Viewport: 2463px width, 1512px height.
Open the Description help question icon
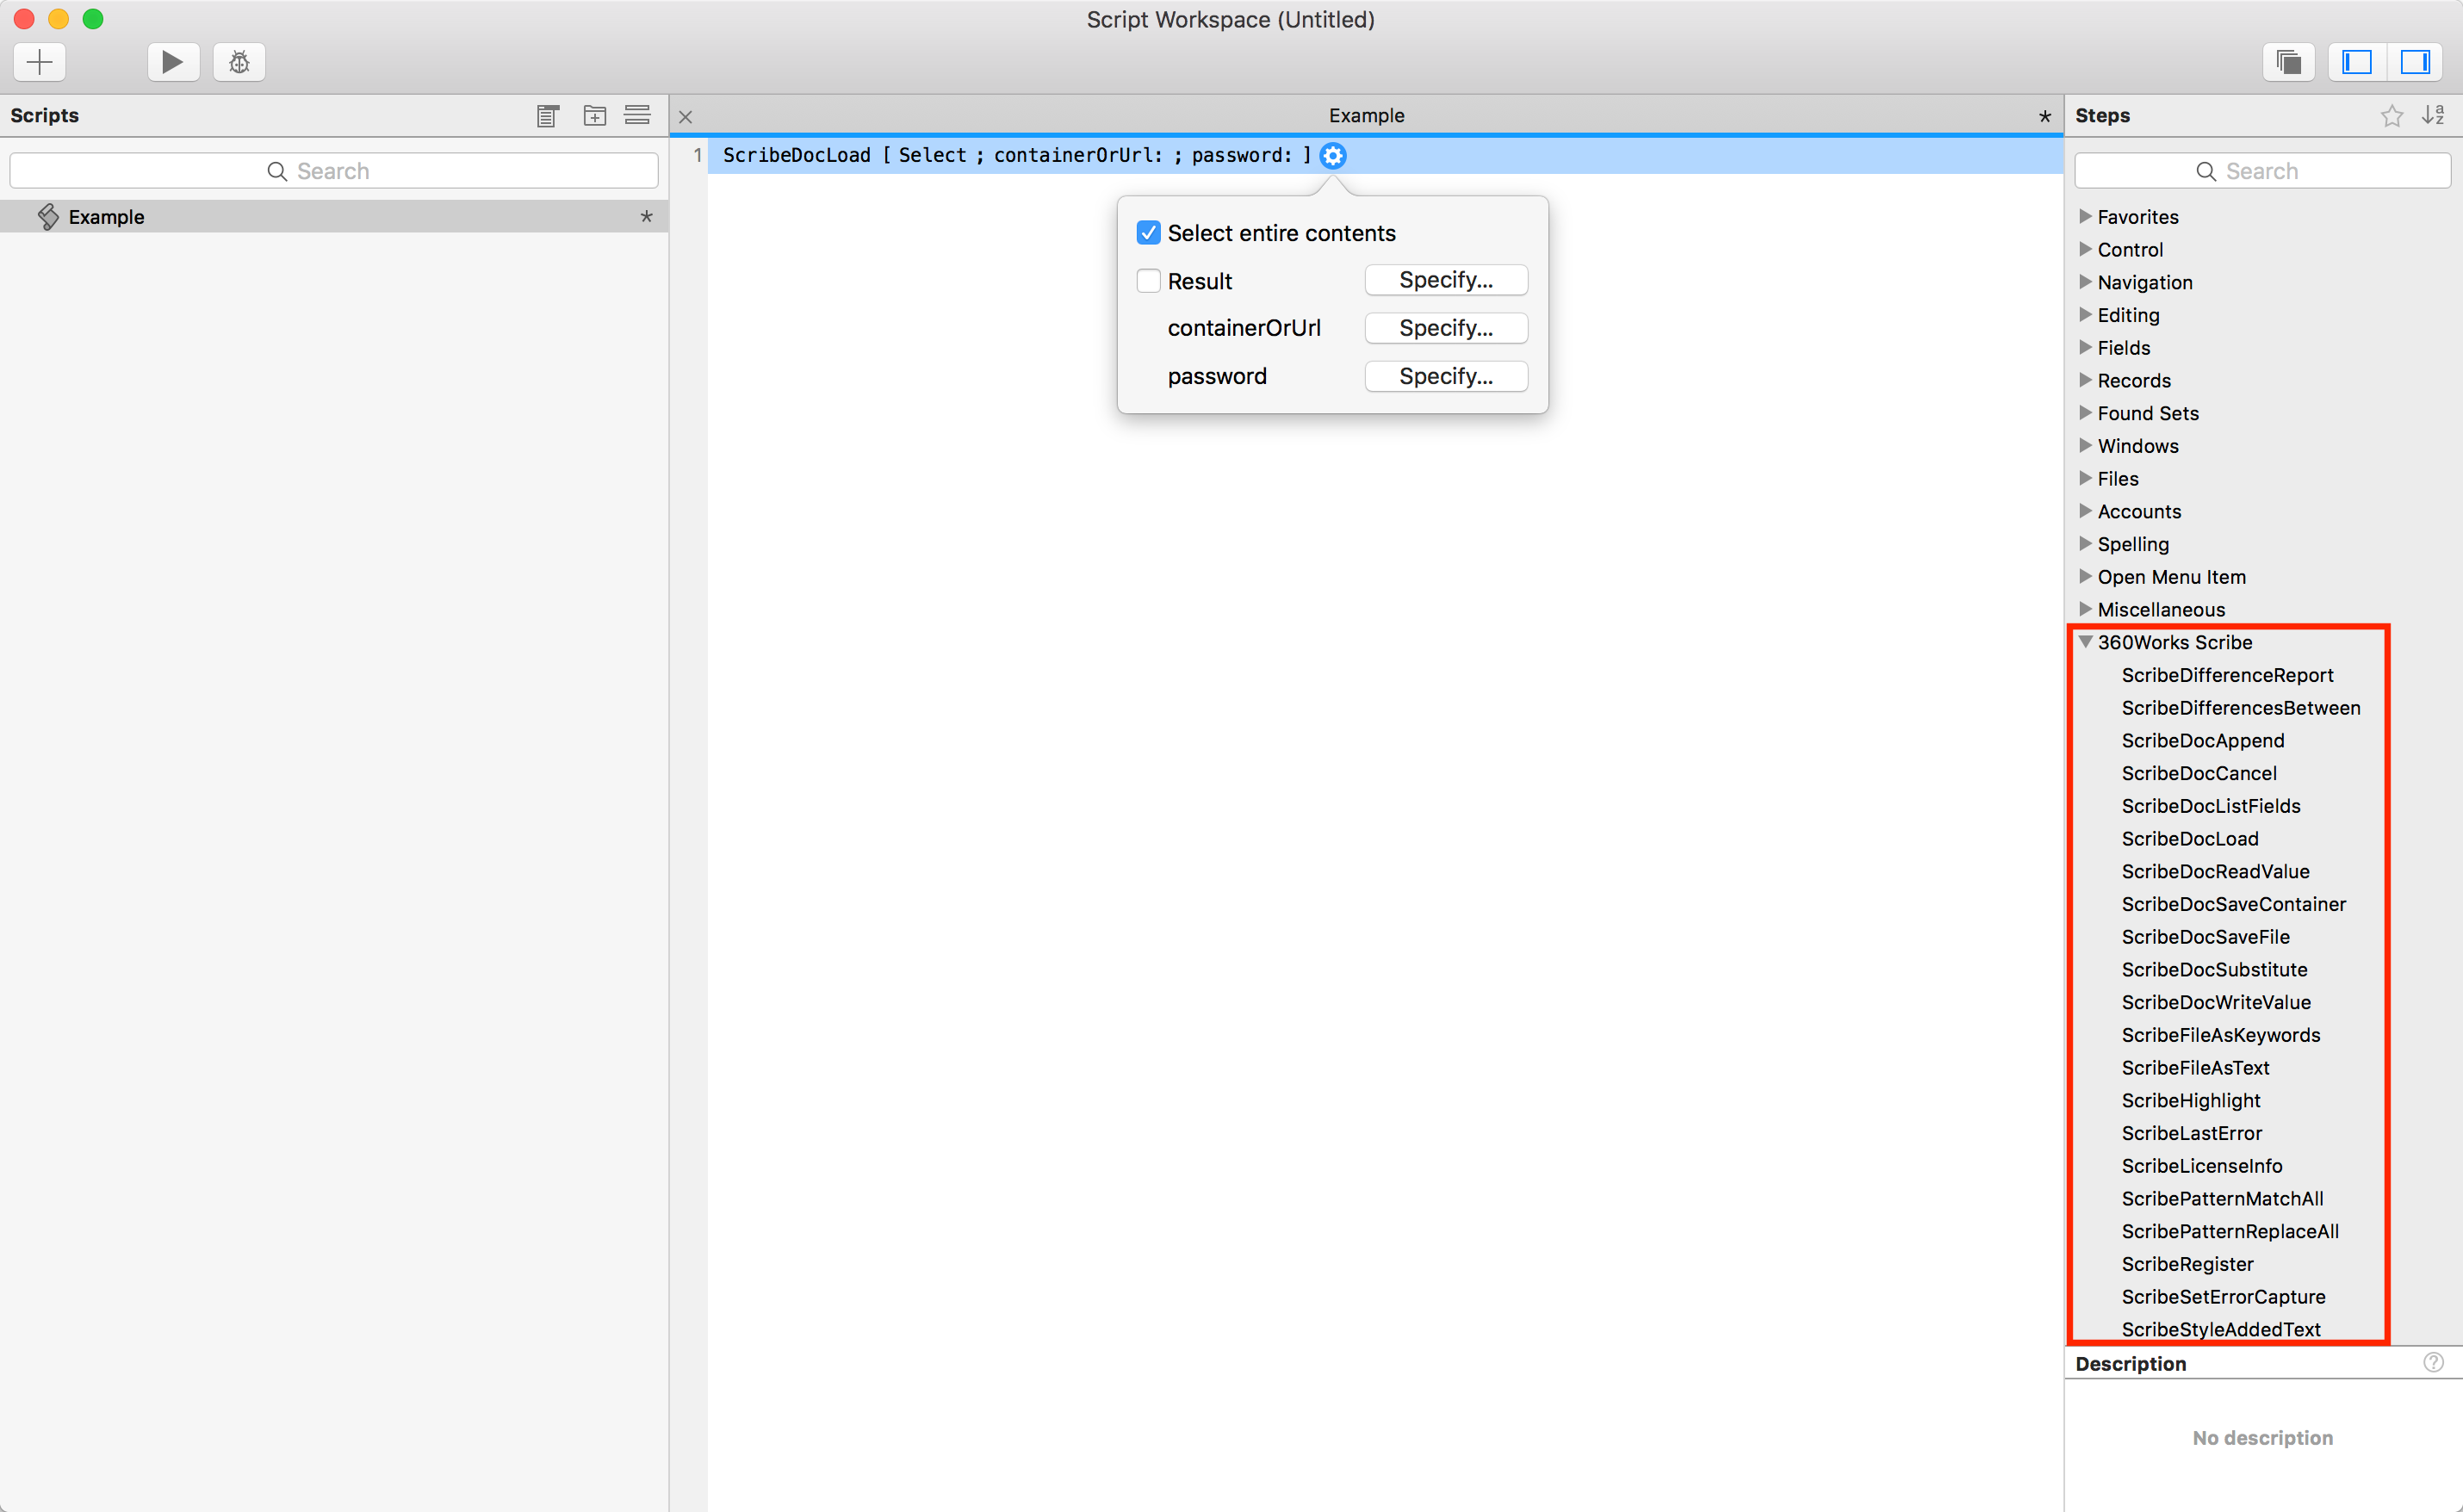pos(2434,1362)
